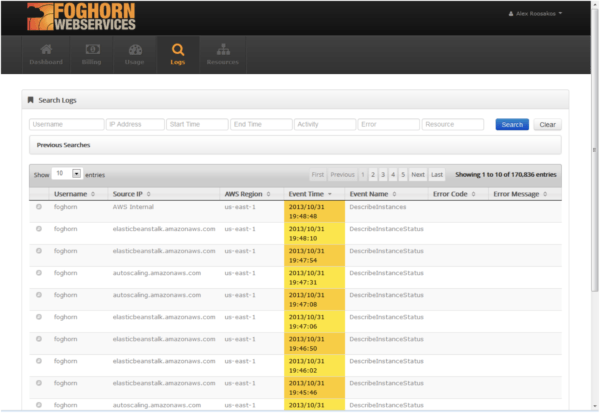The image size is (600, 413).
Task: Open the Usage gauge icon
Action: click(135, 50)
